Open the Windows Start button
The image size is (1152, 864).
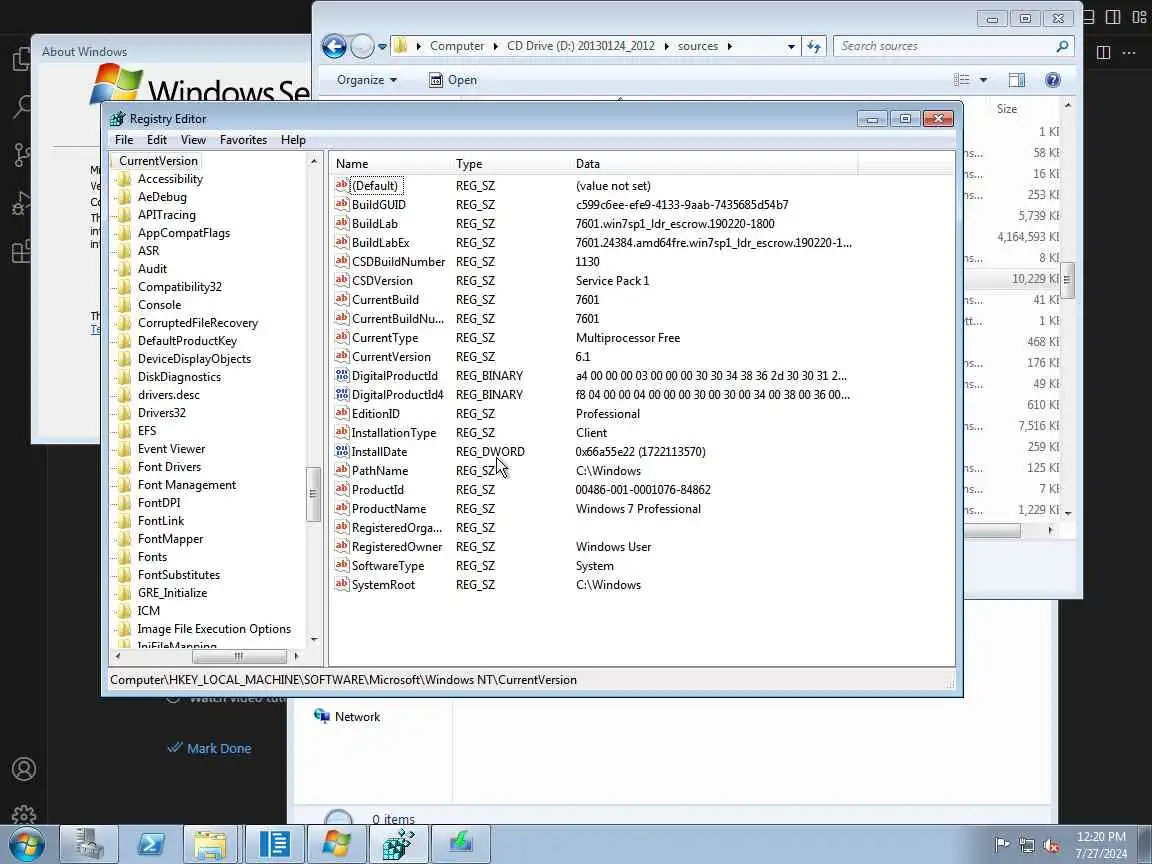tap(26, 844)
